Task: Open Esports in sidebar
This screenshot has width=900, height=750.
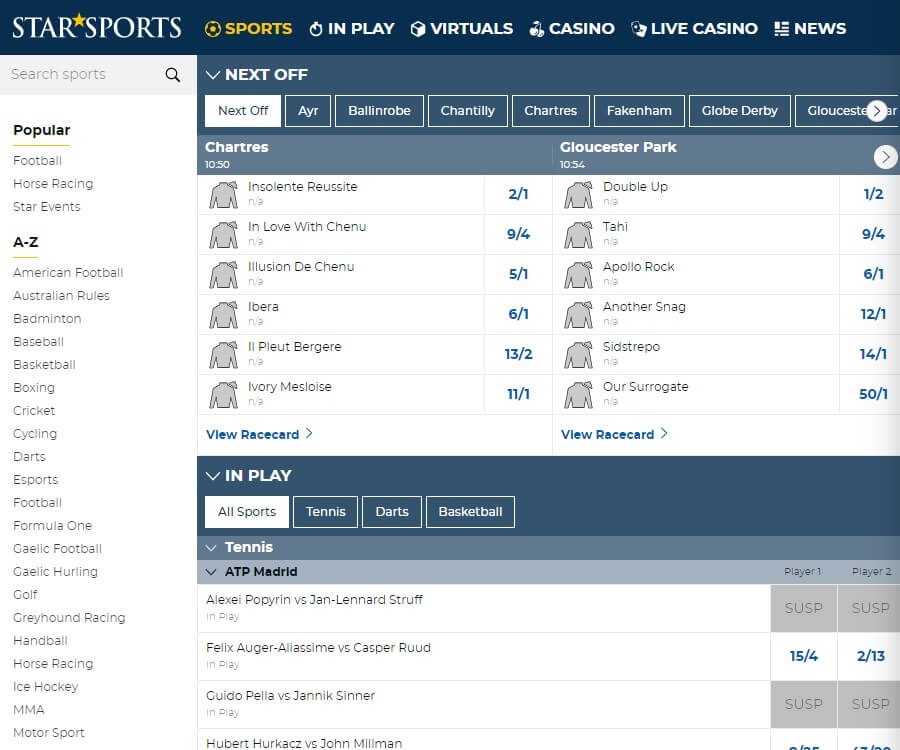Action: click(36, 480)
